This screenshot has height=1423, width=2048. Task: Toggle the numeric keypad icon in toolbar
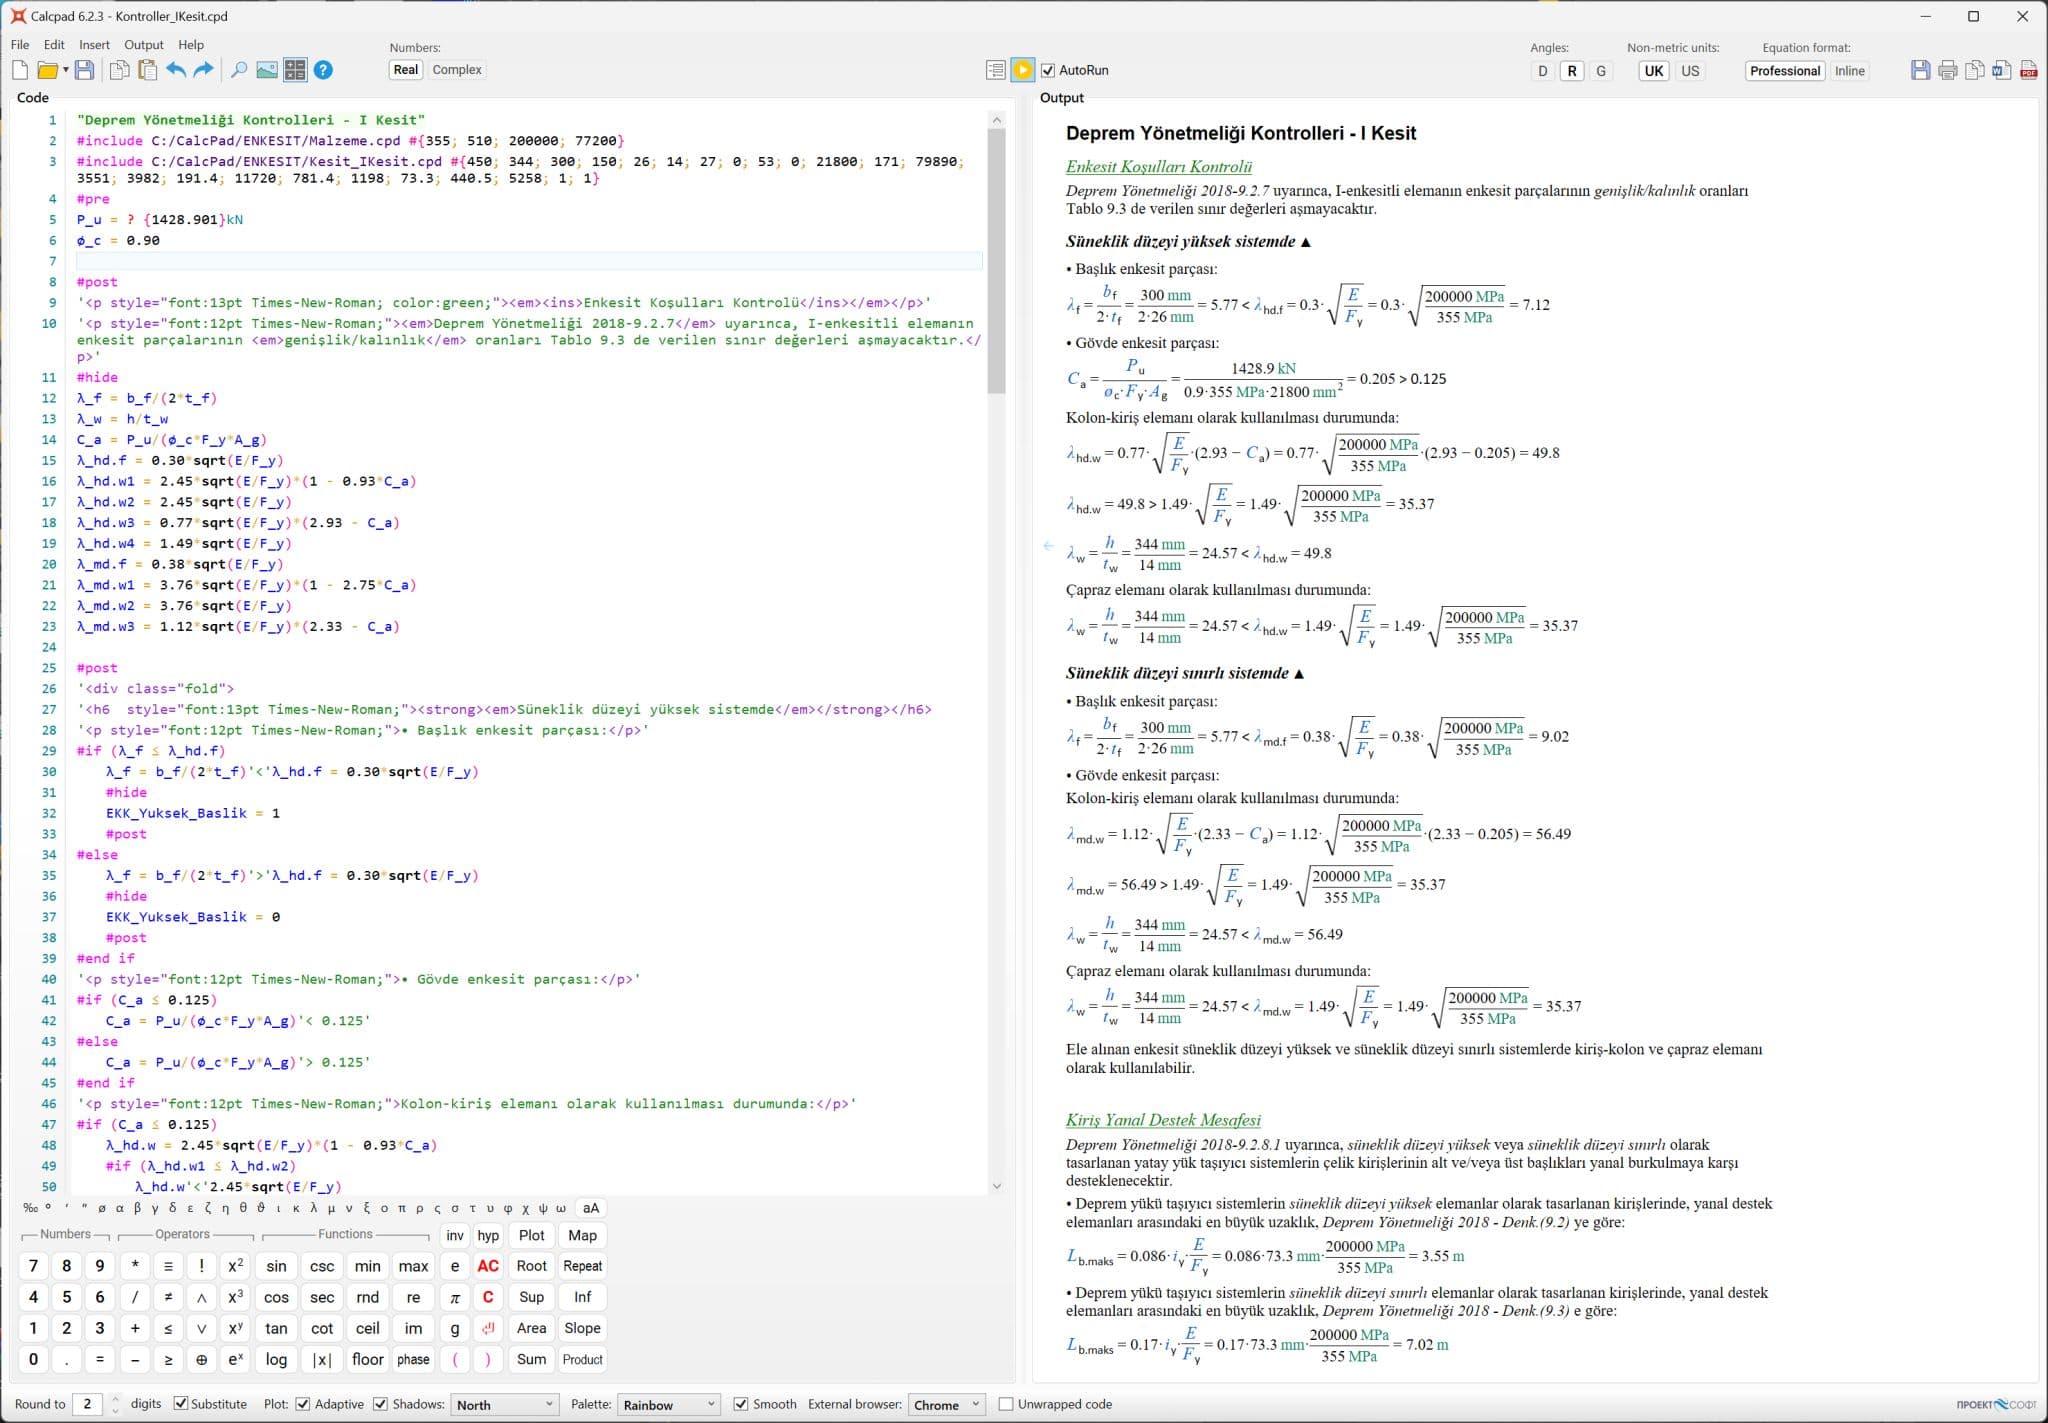[x=295, y=70]
